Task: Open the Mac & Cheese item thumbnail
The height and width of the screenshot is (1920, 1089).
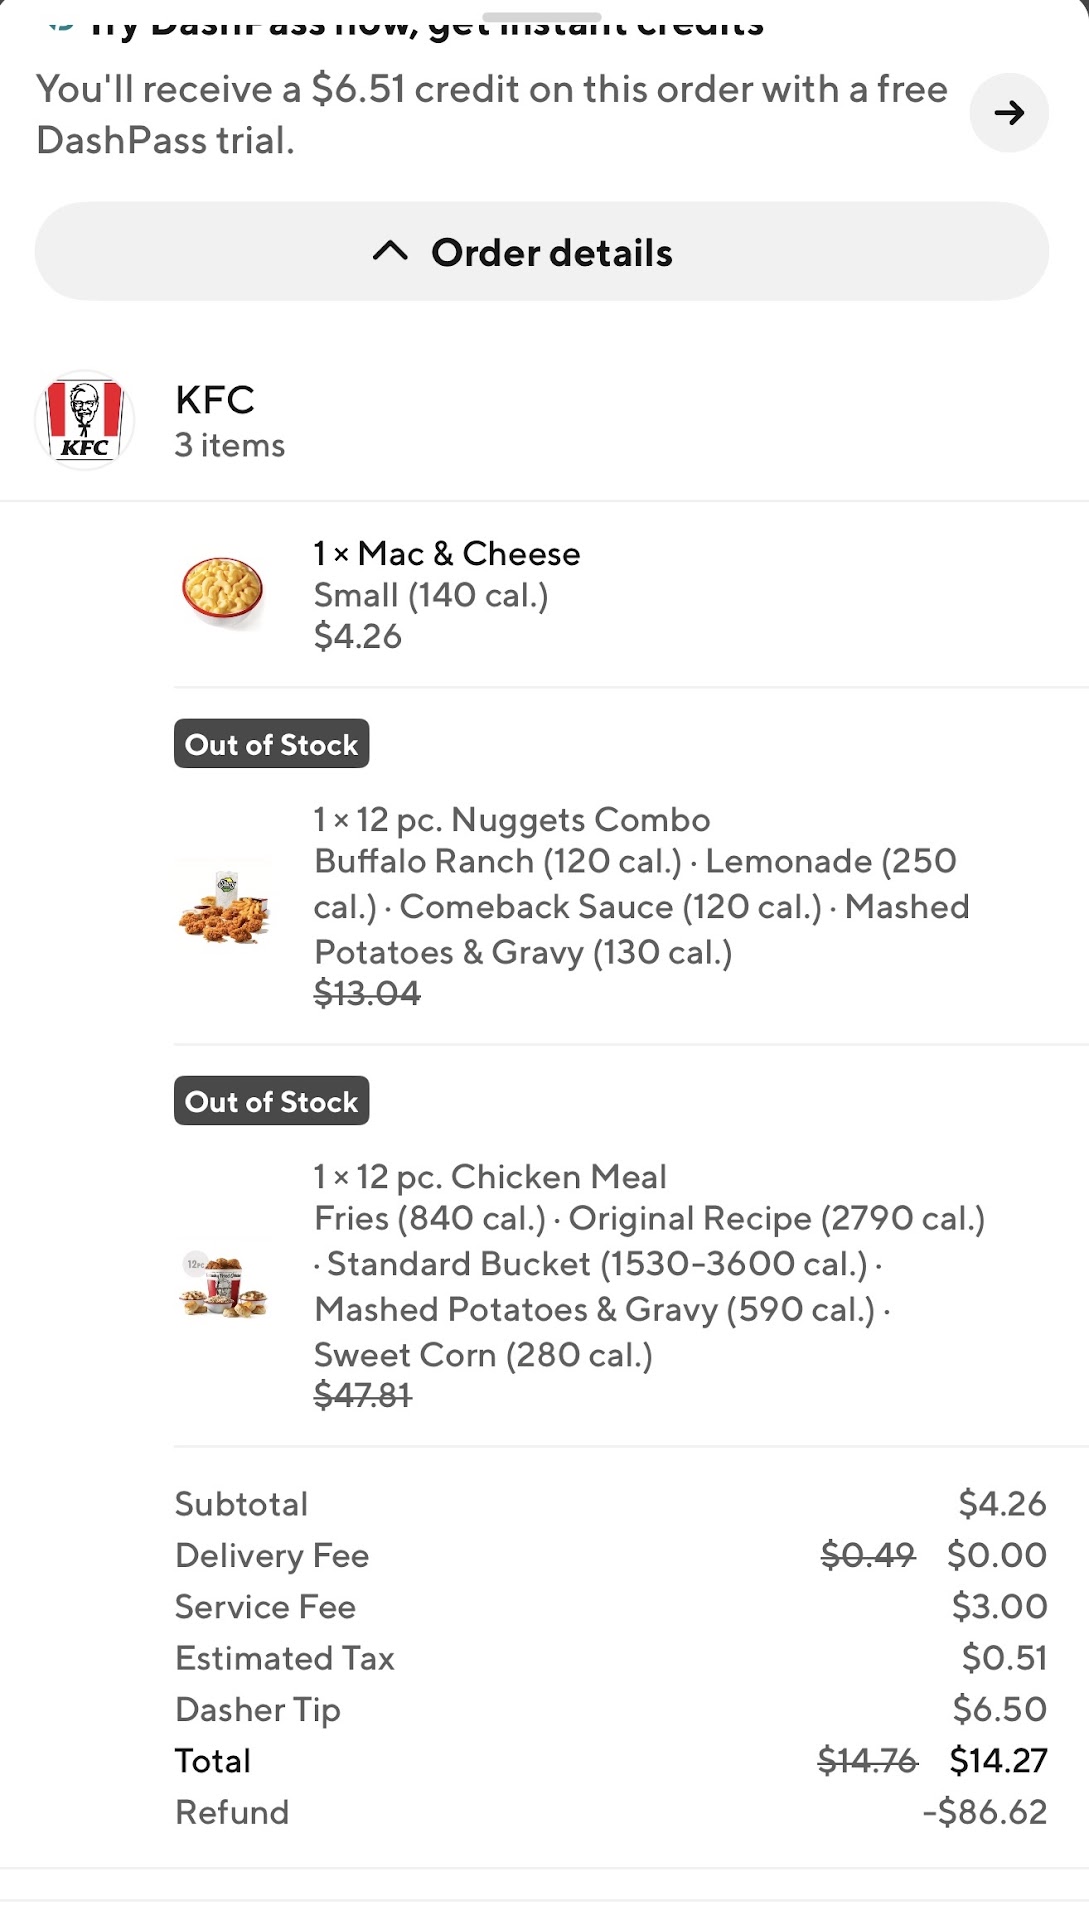Action: click(223, 592)
